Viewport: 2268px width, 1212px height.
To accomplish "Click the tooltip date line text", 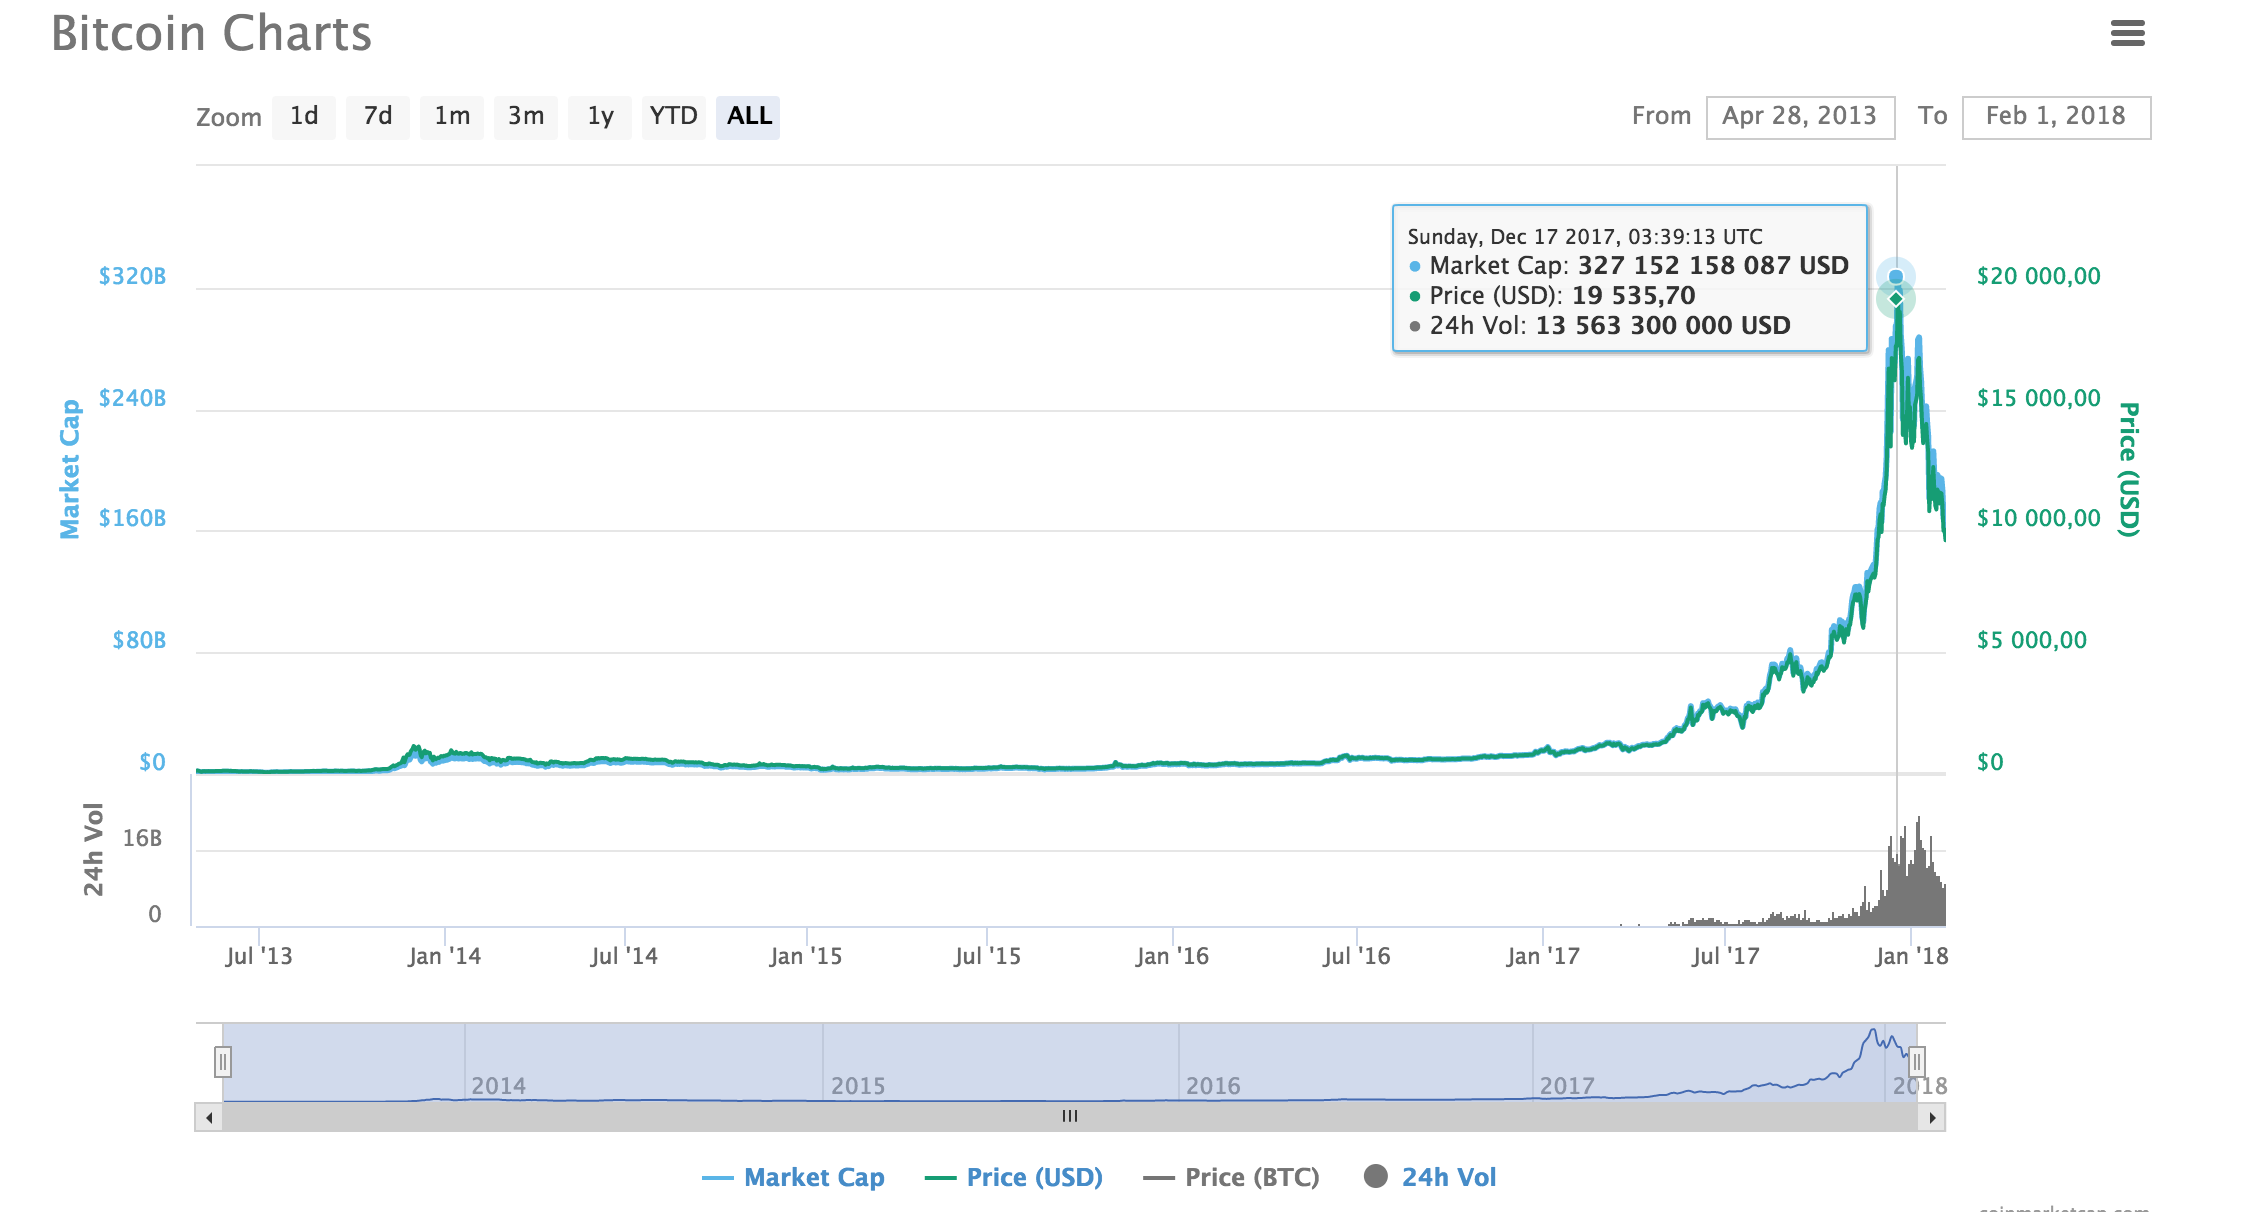I will [1585, 237].
